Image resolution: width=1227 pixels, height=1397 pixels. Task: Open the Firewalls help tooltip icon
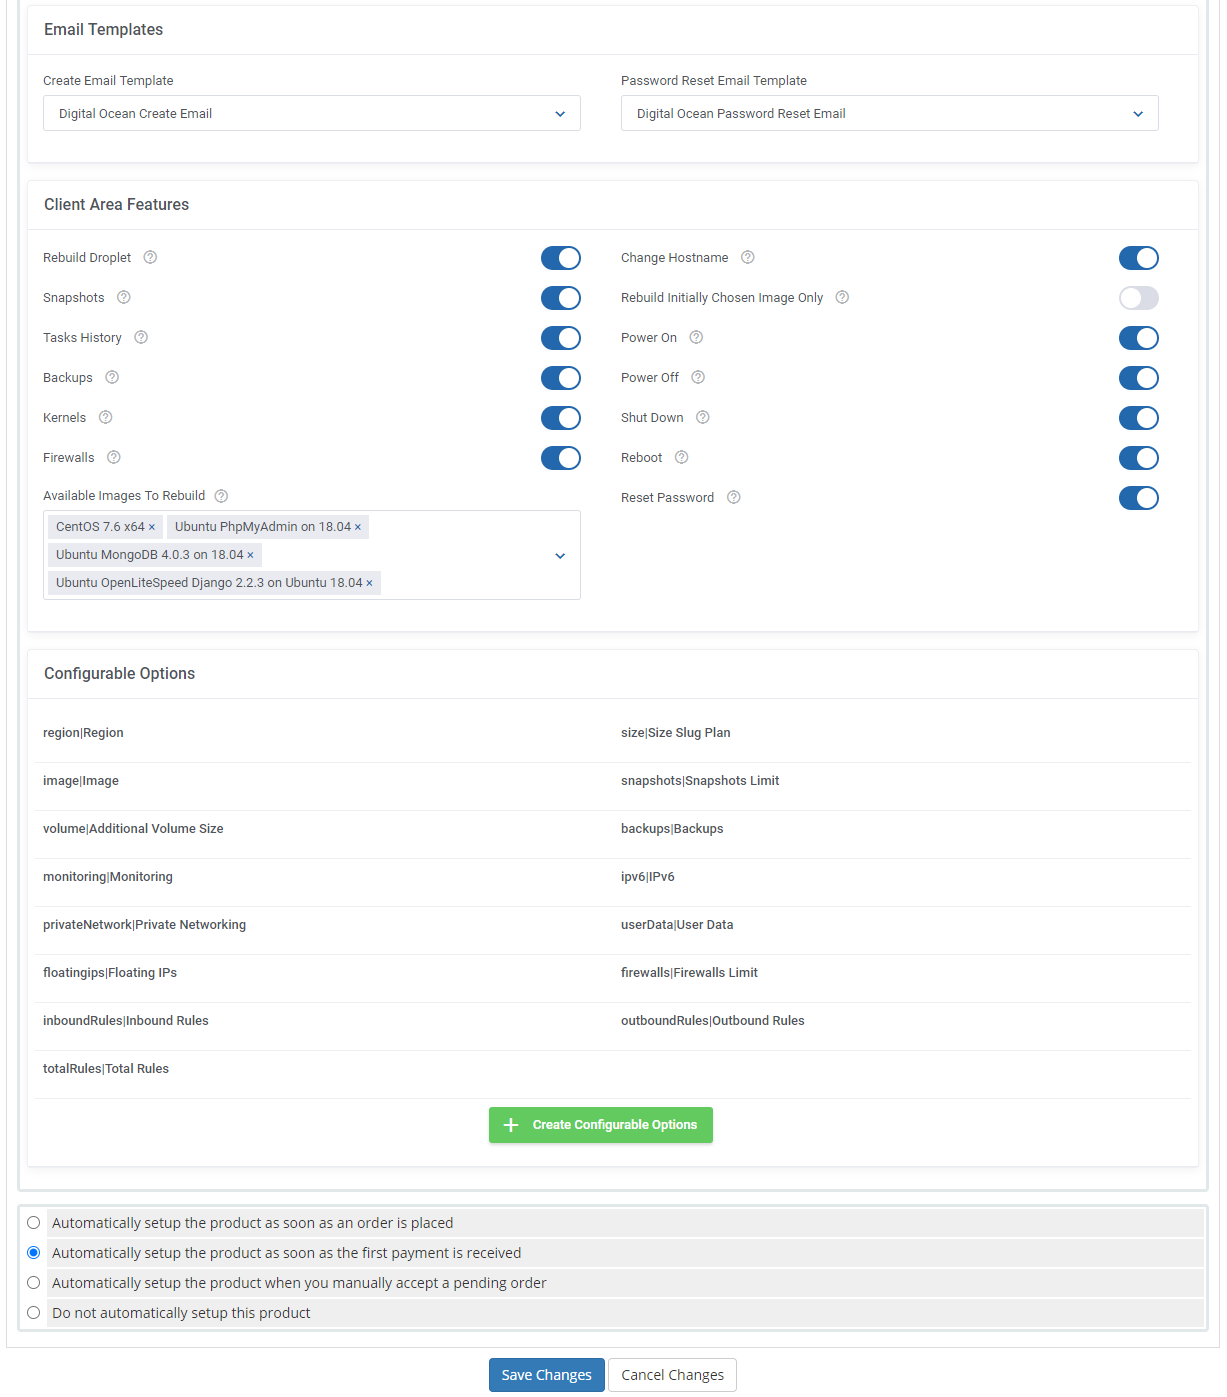[113, 457]
